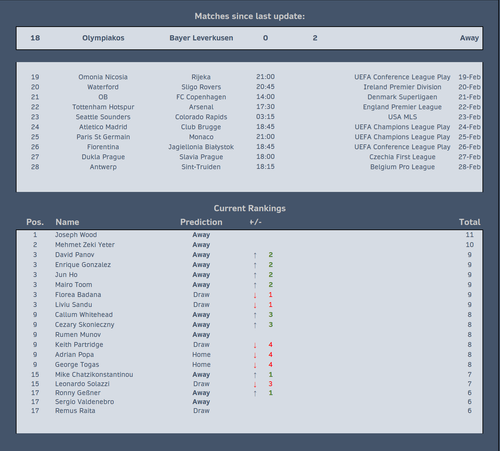Click the 'Total' column header
Viewport: 500px width, 451px height.
tap(470, 222)
